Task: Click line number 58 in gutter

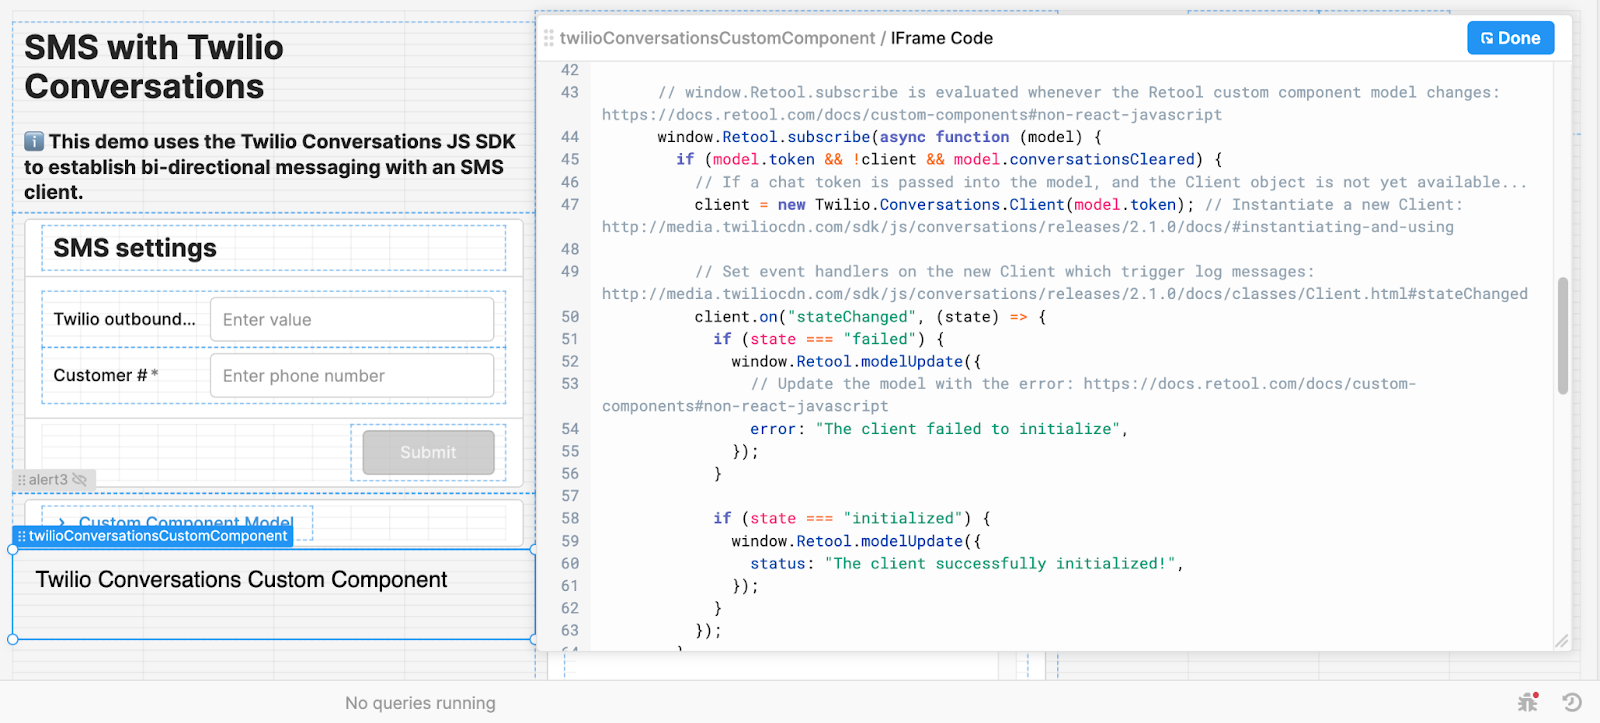Action: click(x=570, y=518)
